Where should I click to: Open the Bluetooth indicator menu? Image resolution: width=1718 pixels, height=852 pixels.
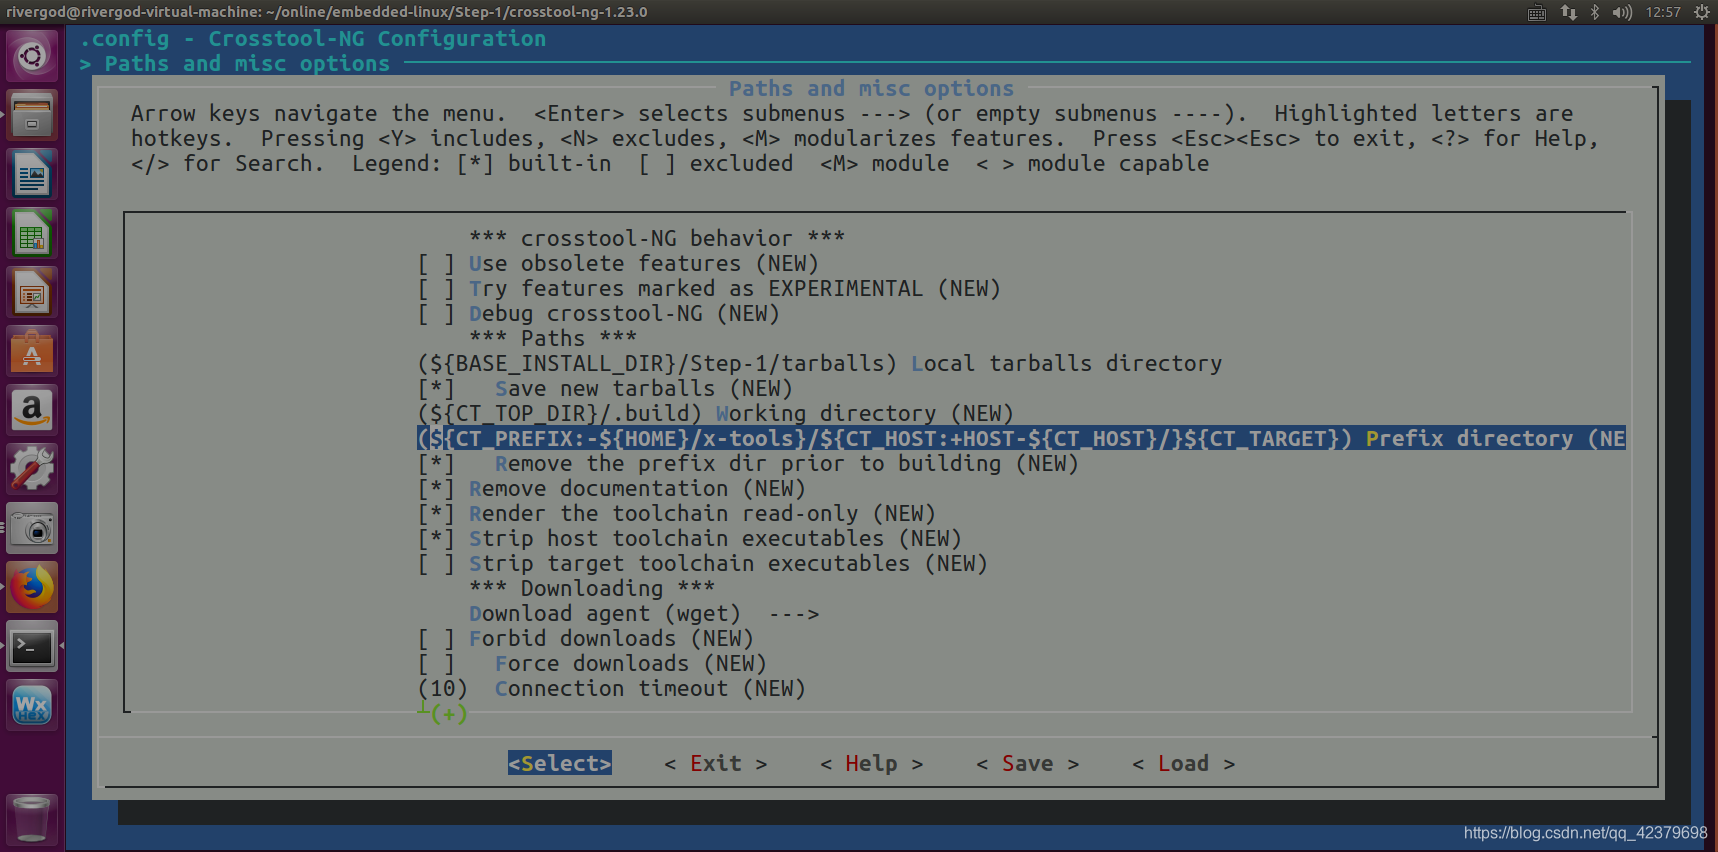(1595, 12)
